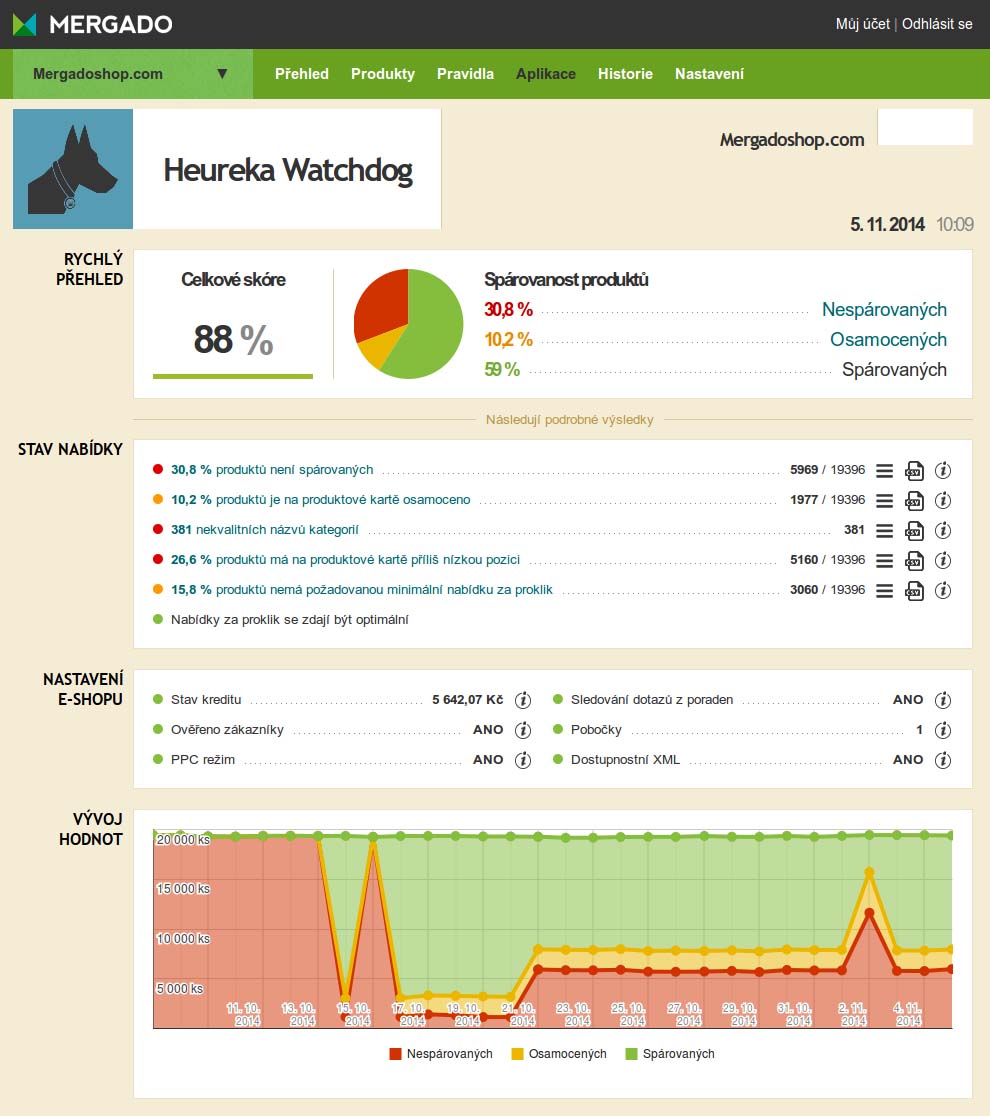The width and height of the screenshot is (990, 1116).
Task: Click the Mergado logo in header
Action: pos(93,24)
